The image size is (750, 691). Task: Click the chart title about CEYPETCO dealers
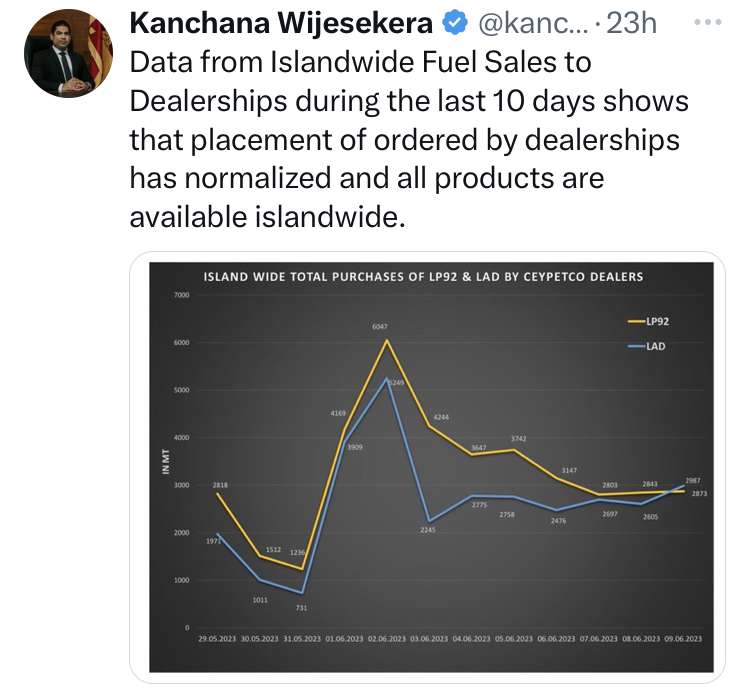click(423, 277)
